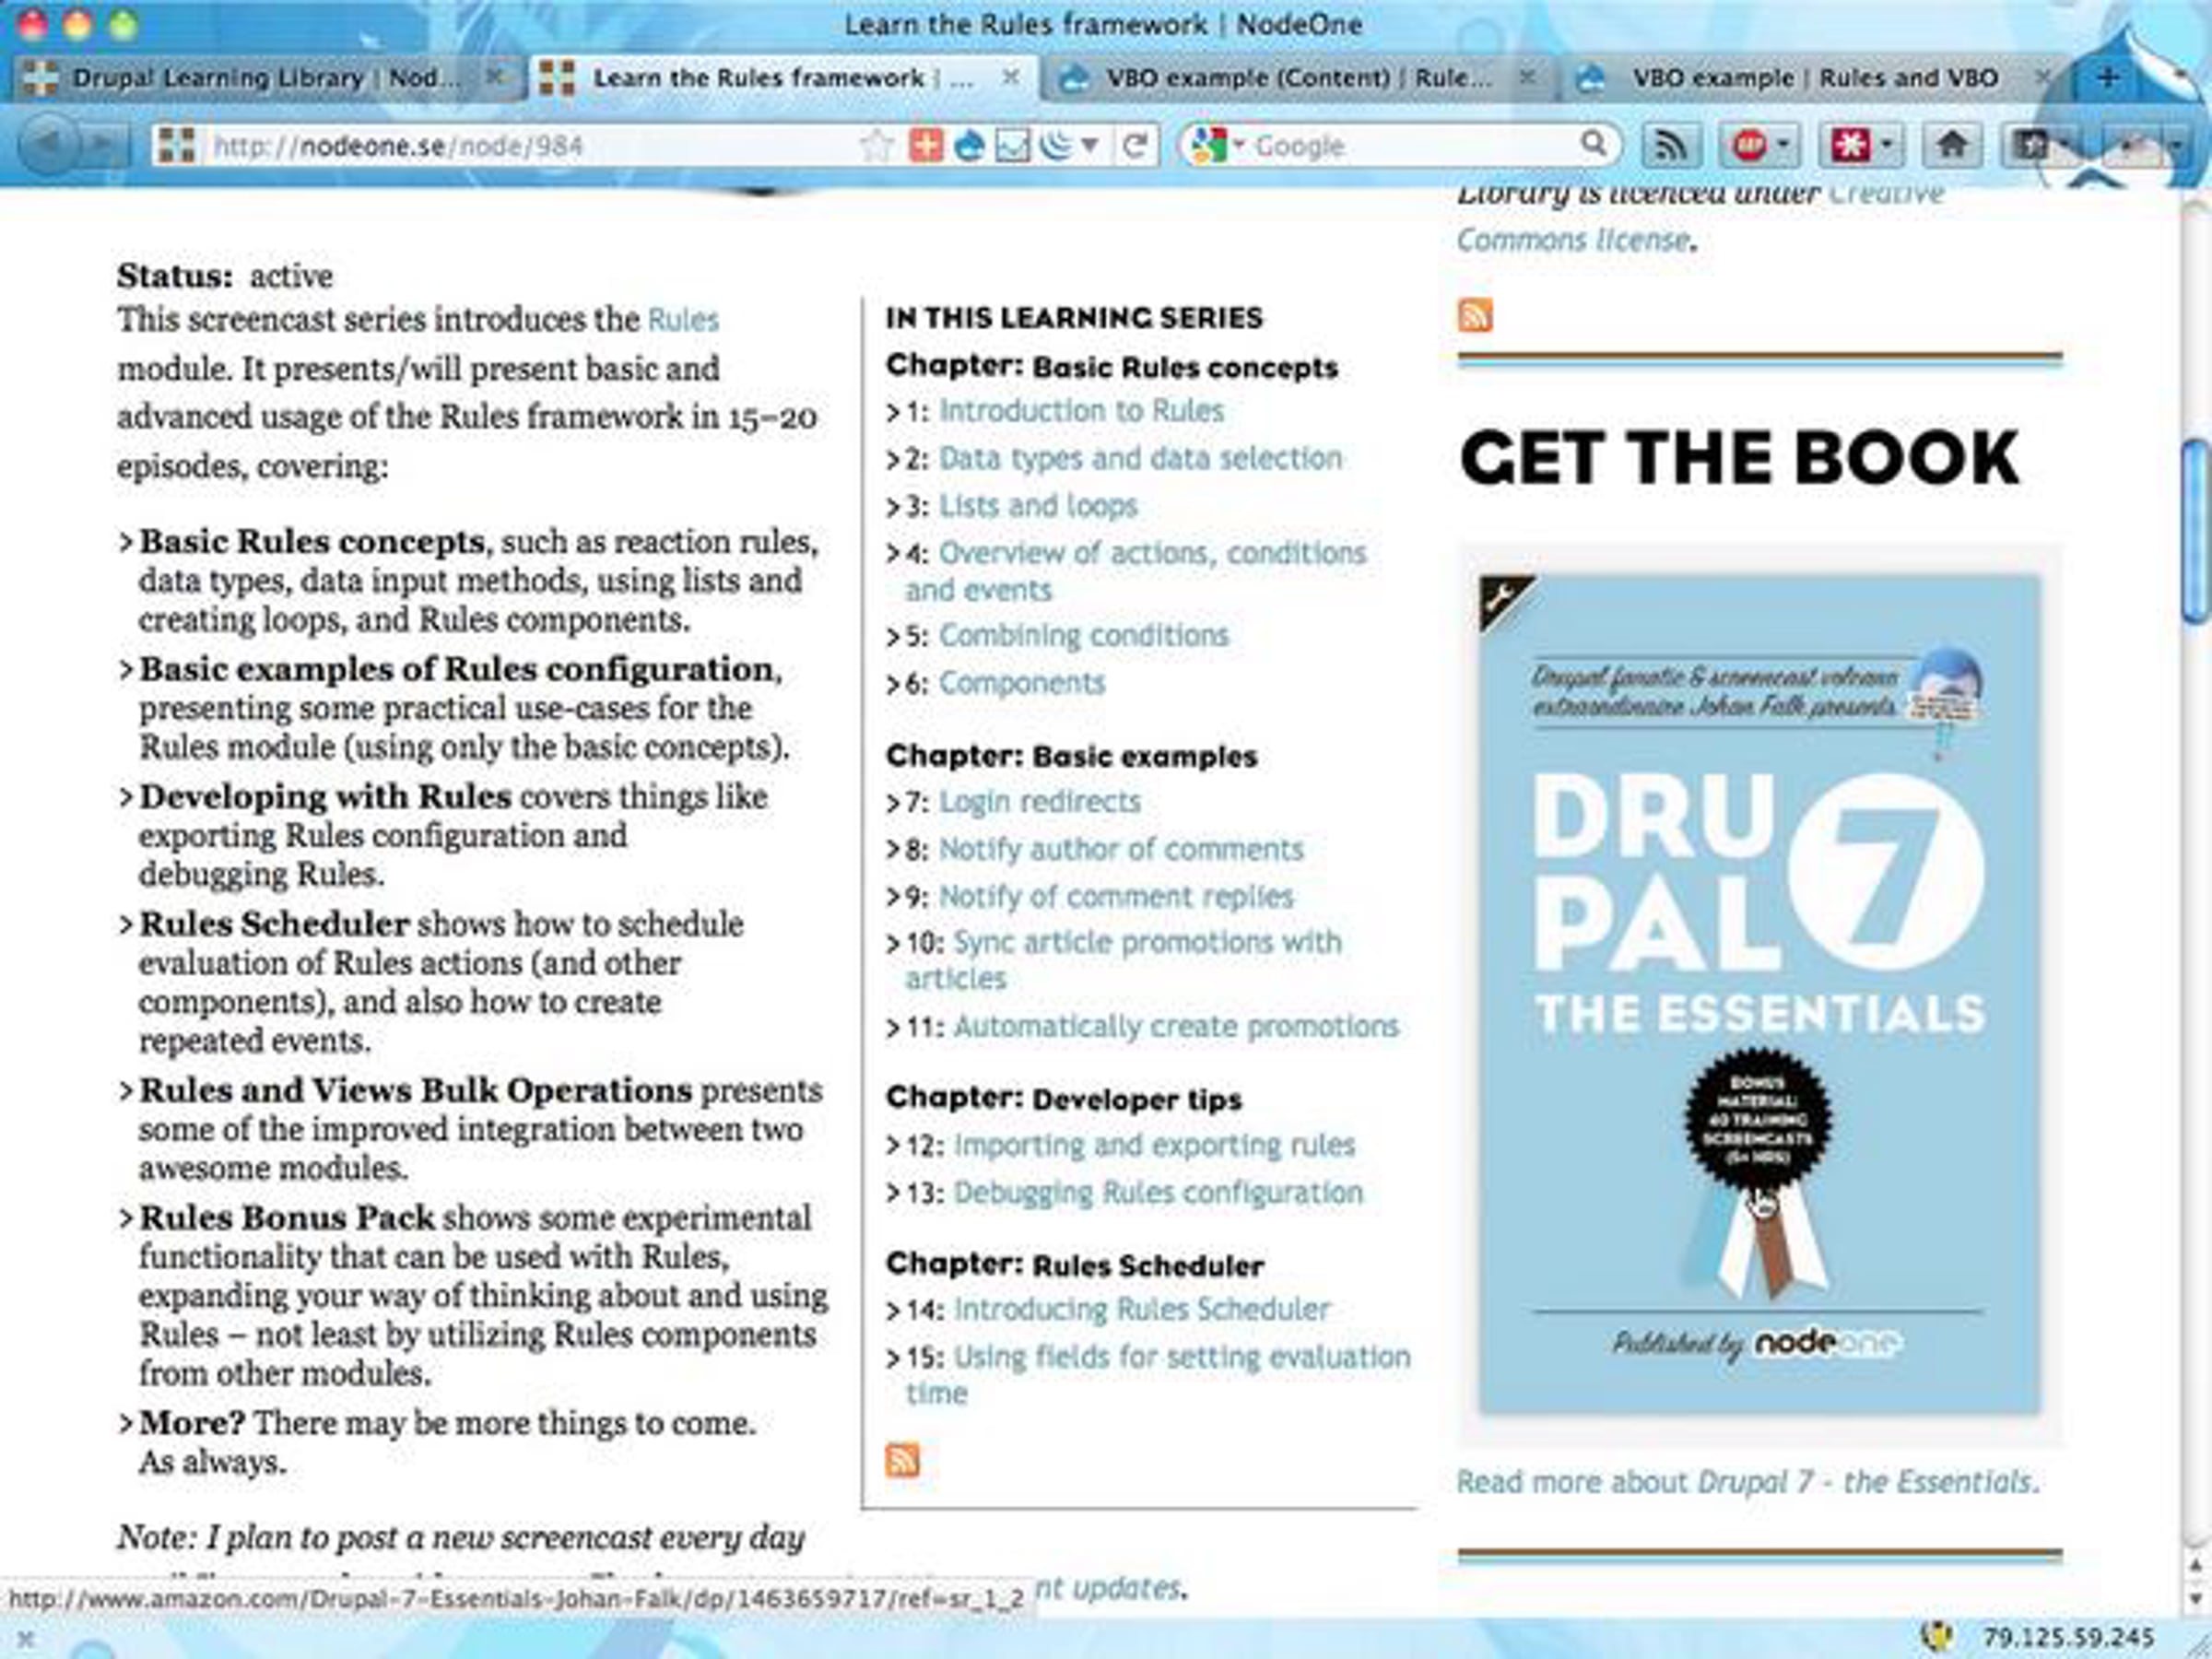
Task: Click Read more about Drupal 7 - the Essentials
Action: [1747, 1482]
